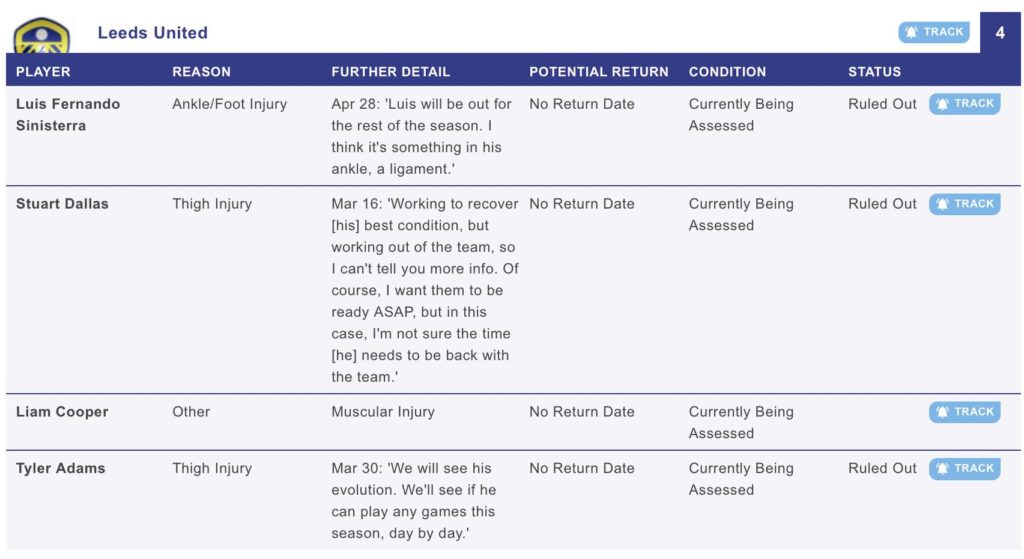Open Liam Cooper player name
The image size is (1024, 559).
point(62,412)
